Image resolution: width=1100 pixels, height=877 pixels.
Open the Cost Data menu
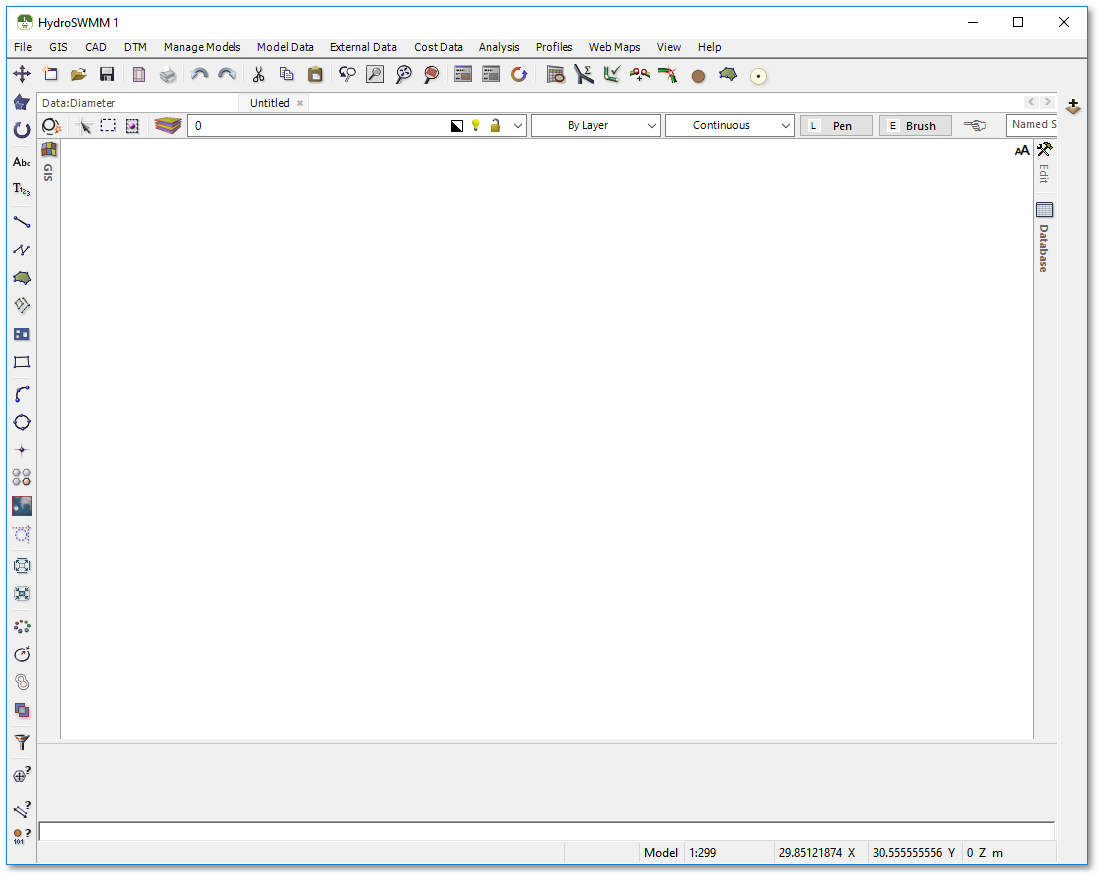point(438,47)
